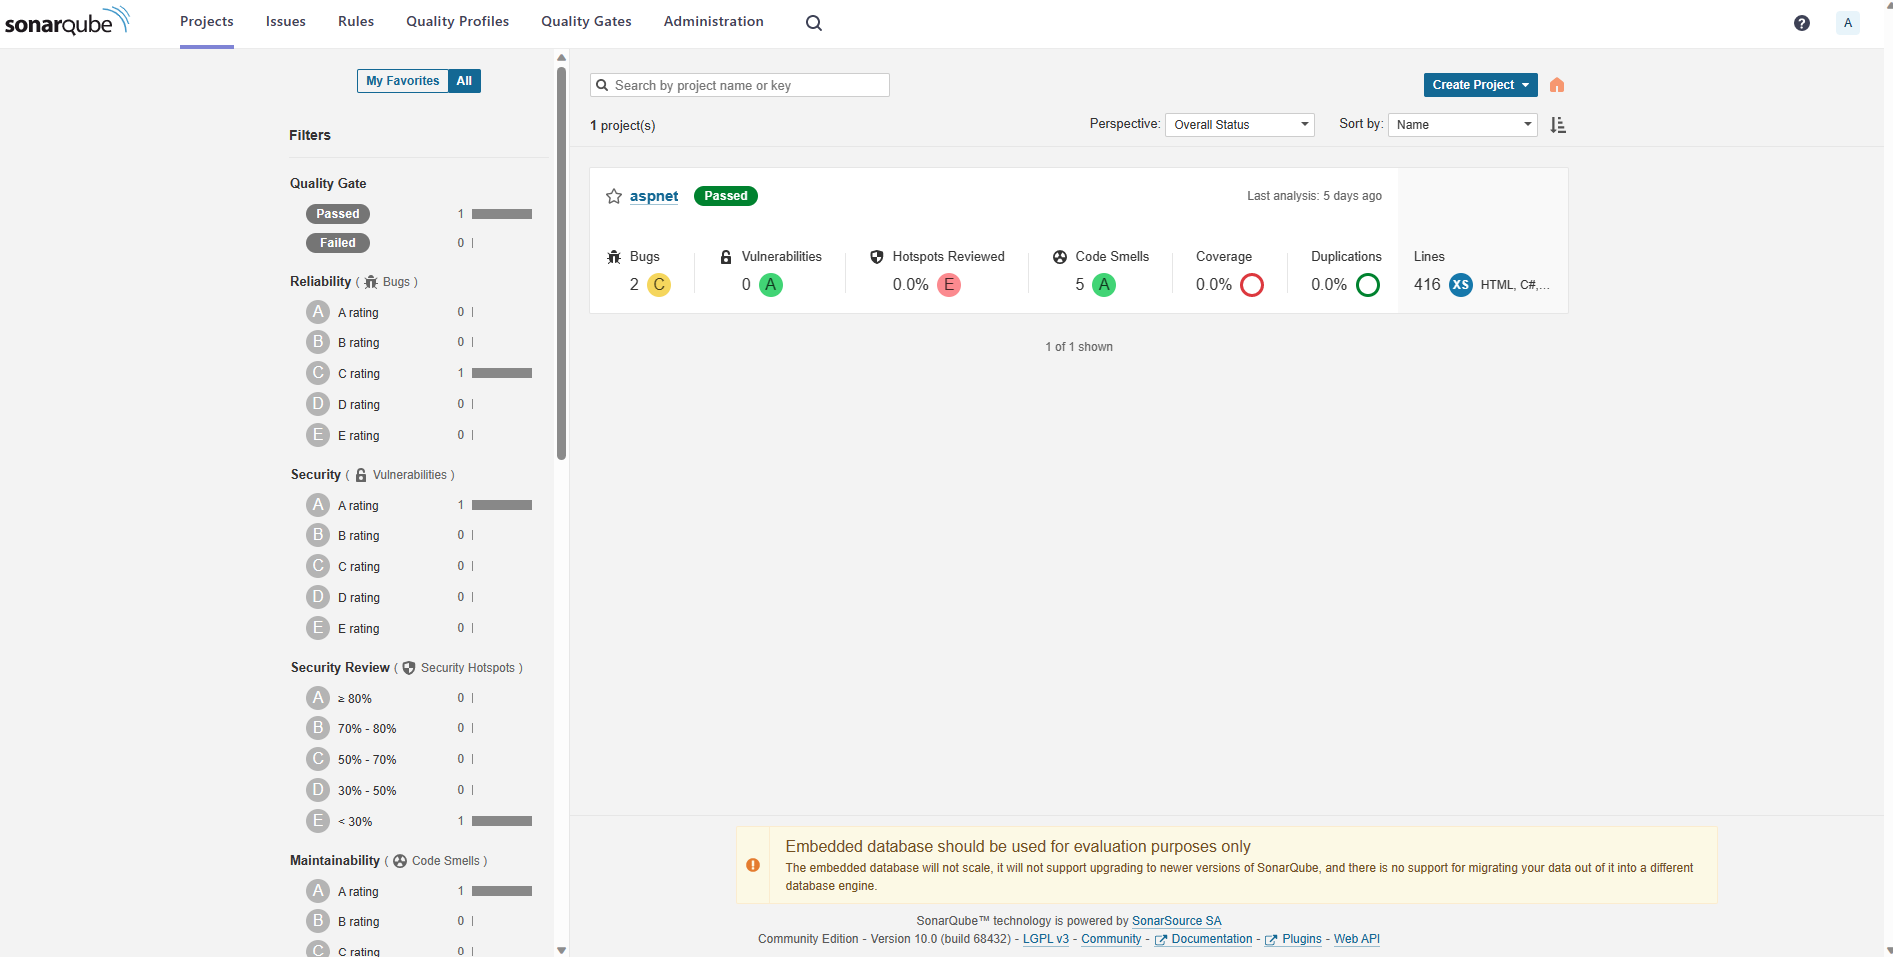Open the Rules tab
The height and width of the screenshot is (957, 1893).
(x=356, y=22)
